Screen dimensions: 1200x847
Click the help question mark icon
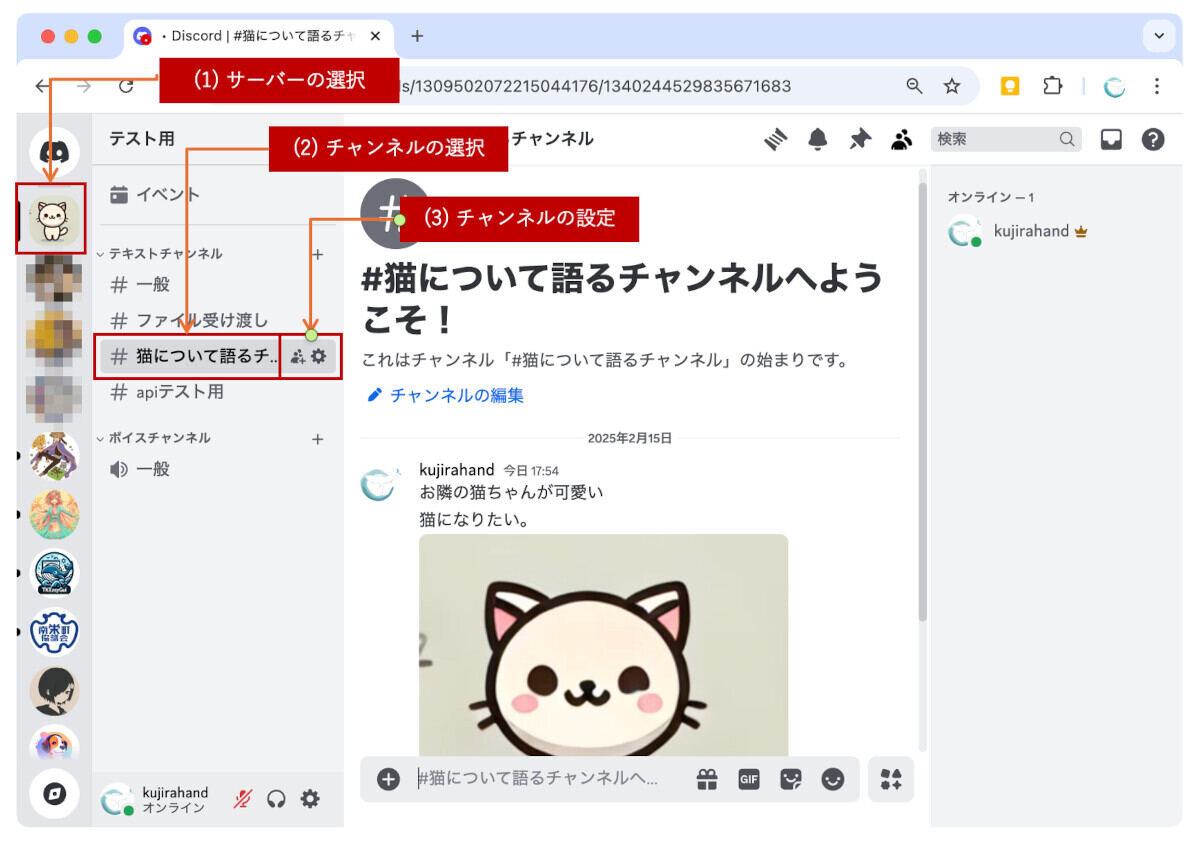(x=1153, y=140)
